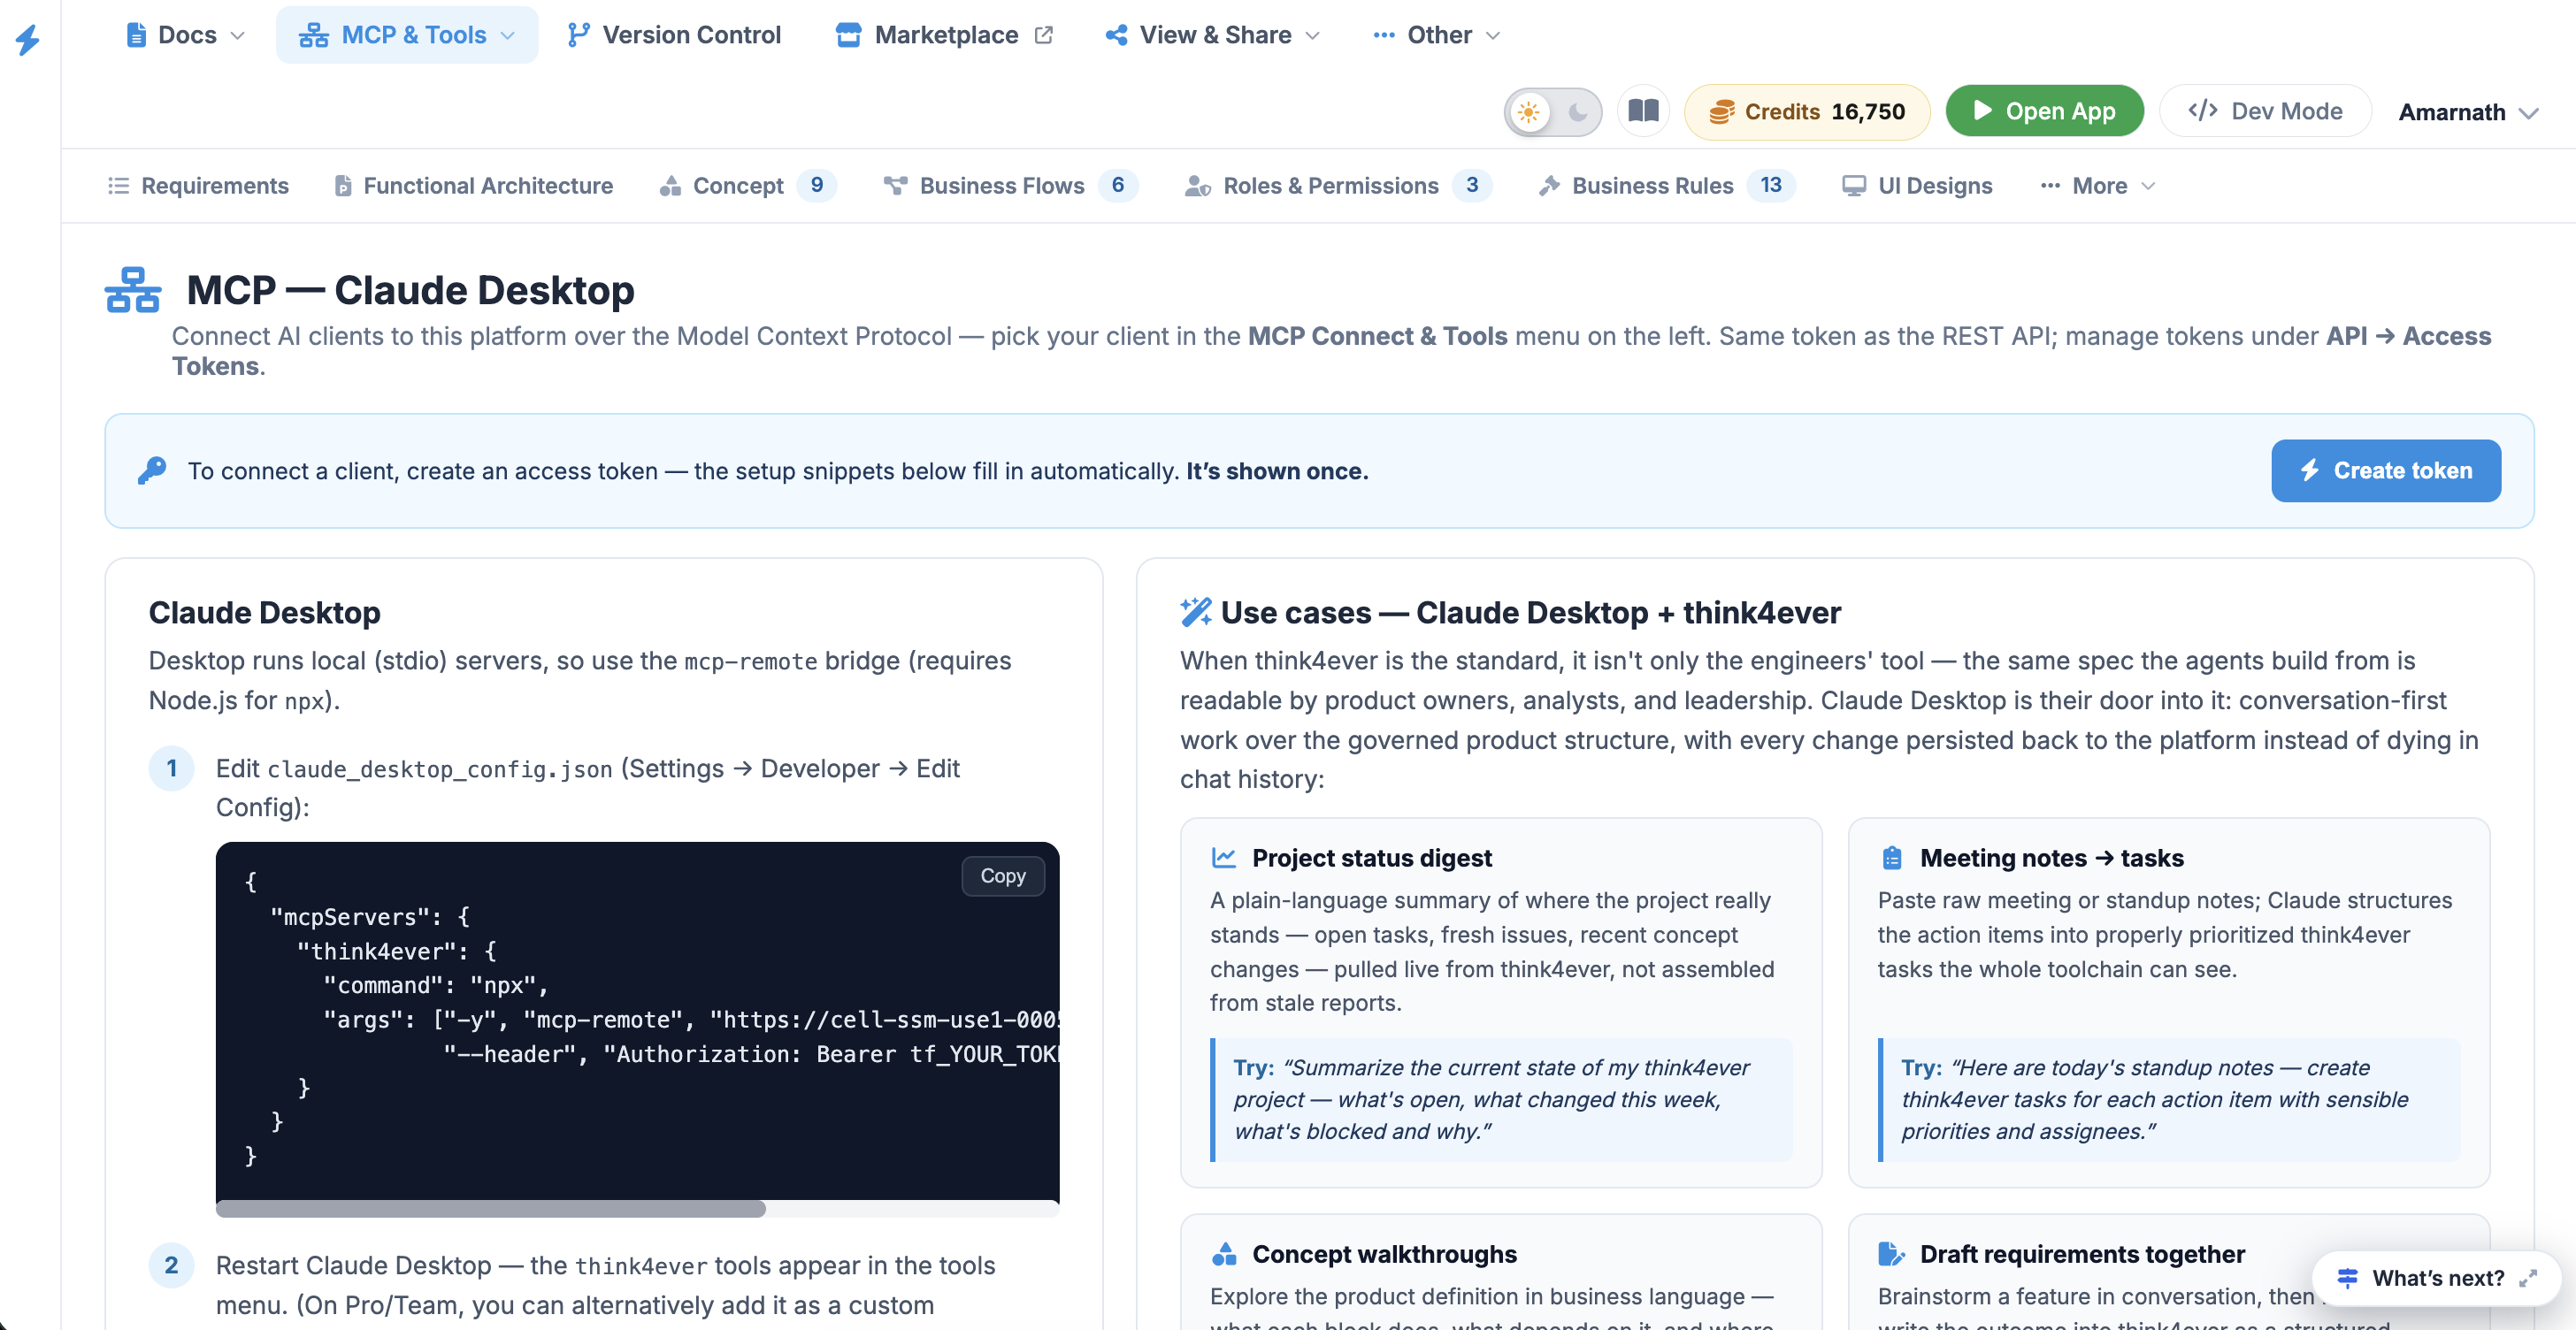Open the Roles & Permissions tab
Screen dimensions: 2576x1330
click(x=1338, y=186)
